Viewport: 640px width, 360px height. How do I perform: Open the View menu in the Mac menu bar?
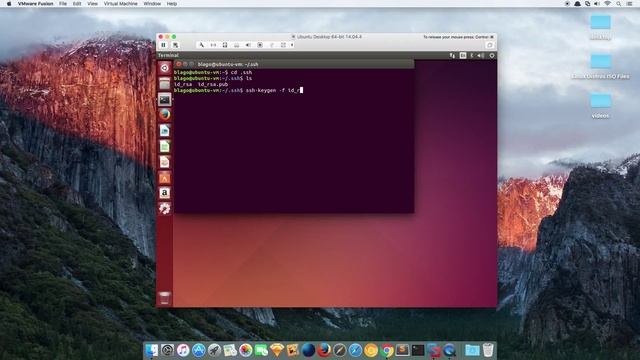pos(92,4)
